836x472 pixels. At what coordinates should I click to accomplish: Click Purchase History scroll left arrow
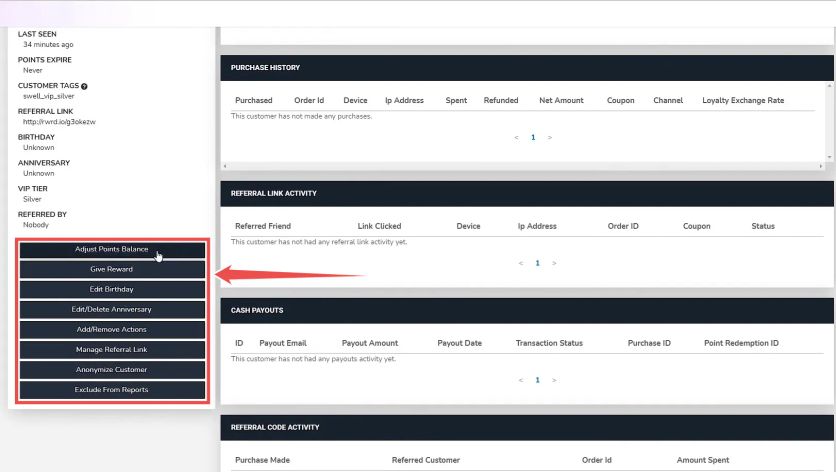(225, 166)
